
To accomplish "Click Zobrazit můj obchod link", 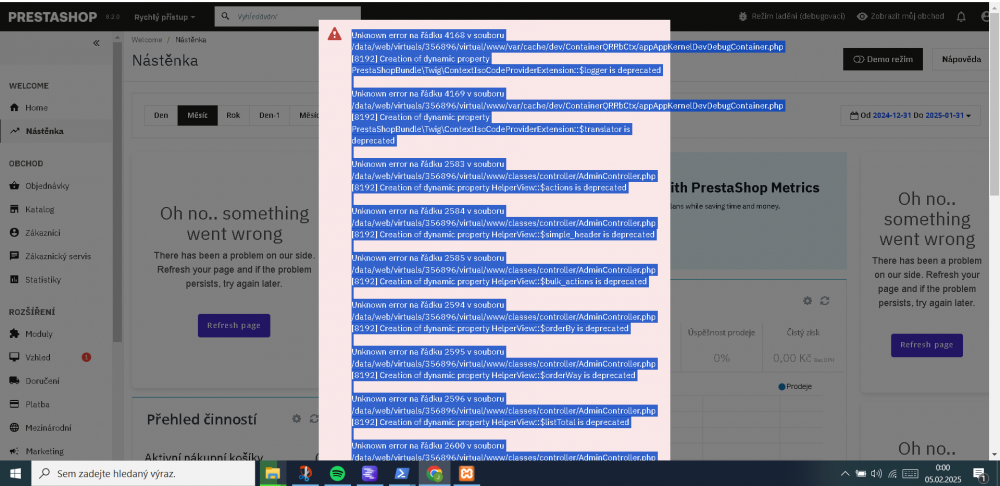I will [x=902, y=17].
